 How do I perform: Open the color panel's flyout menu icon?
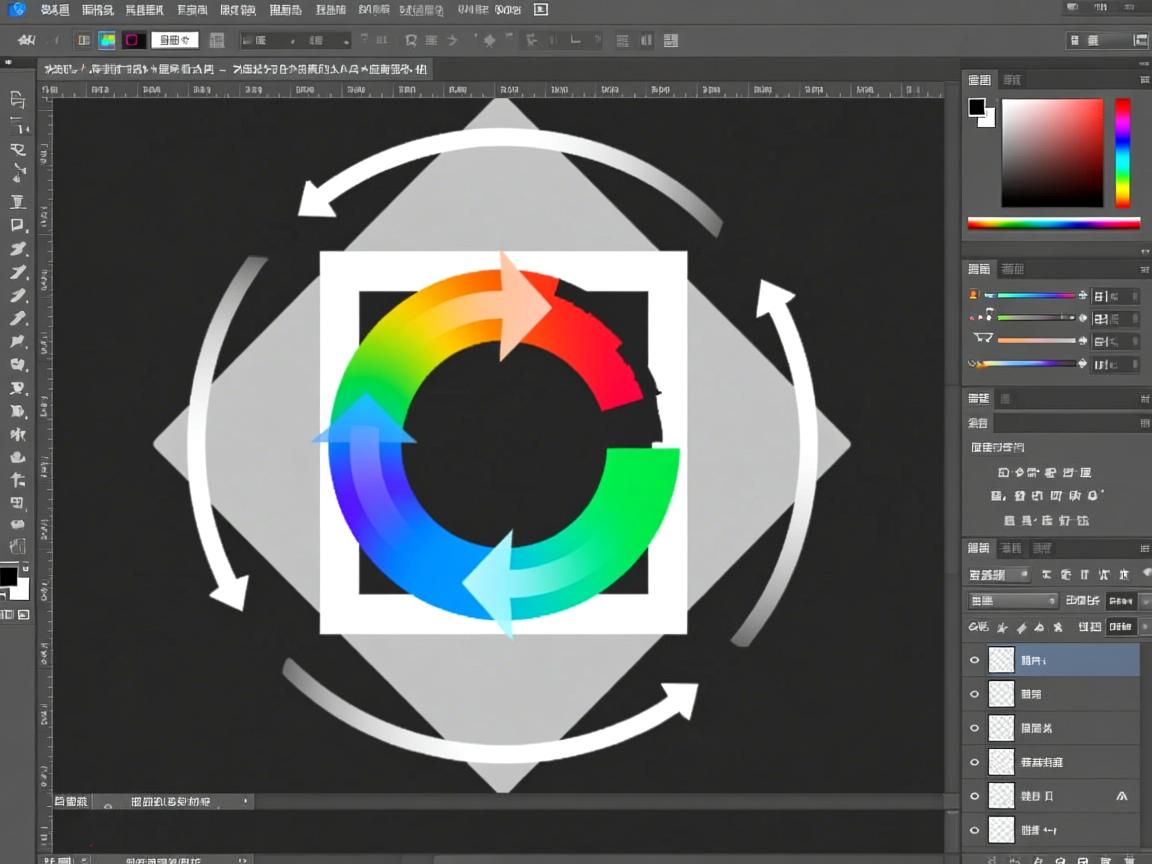(1144, 80)
